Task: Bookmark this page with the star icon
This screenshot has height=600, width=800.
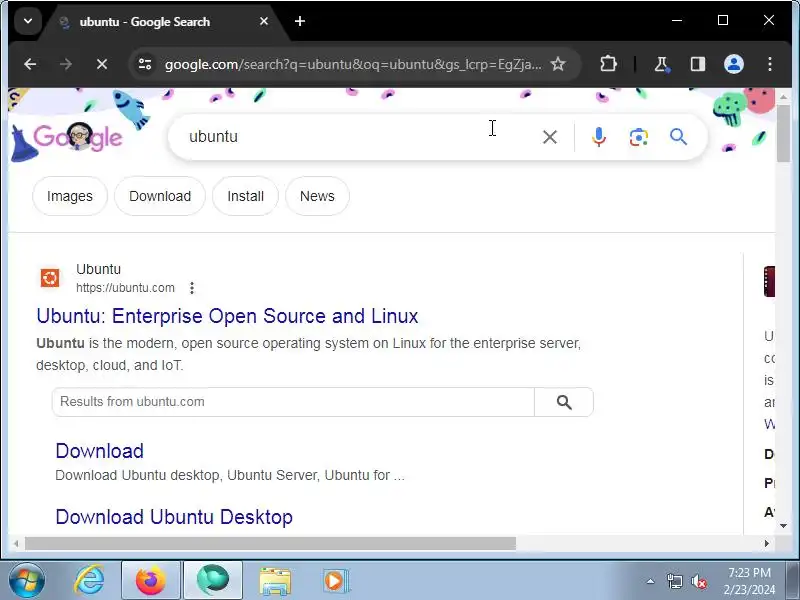Action: (x=558, y=64)
